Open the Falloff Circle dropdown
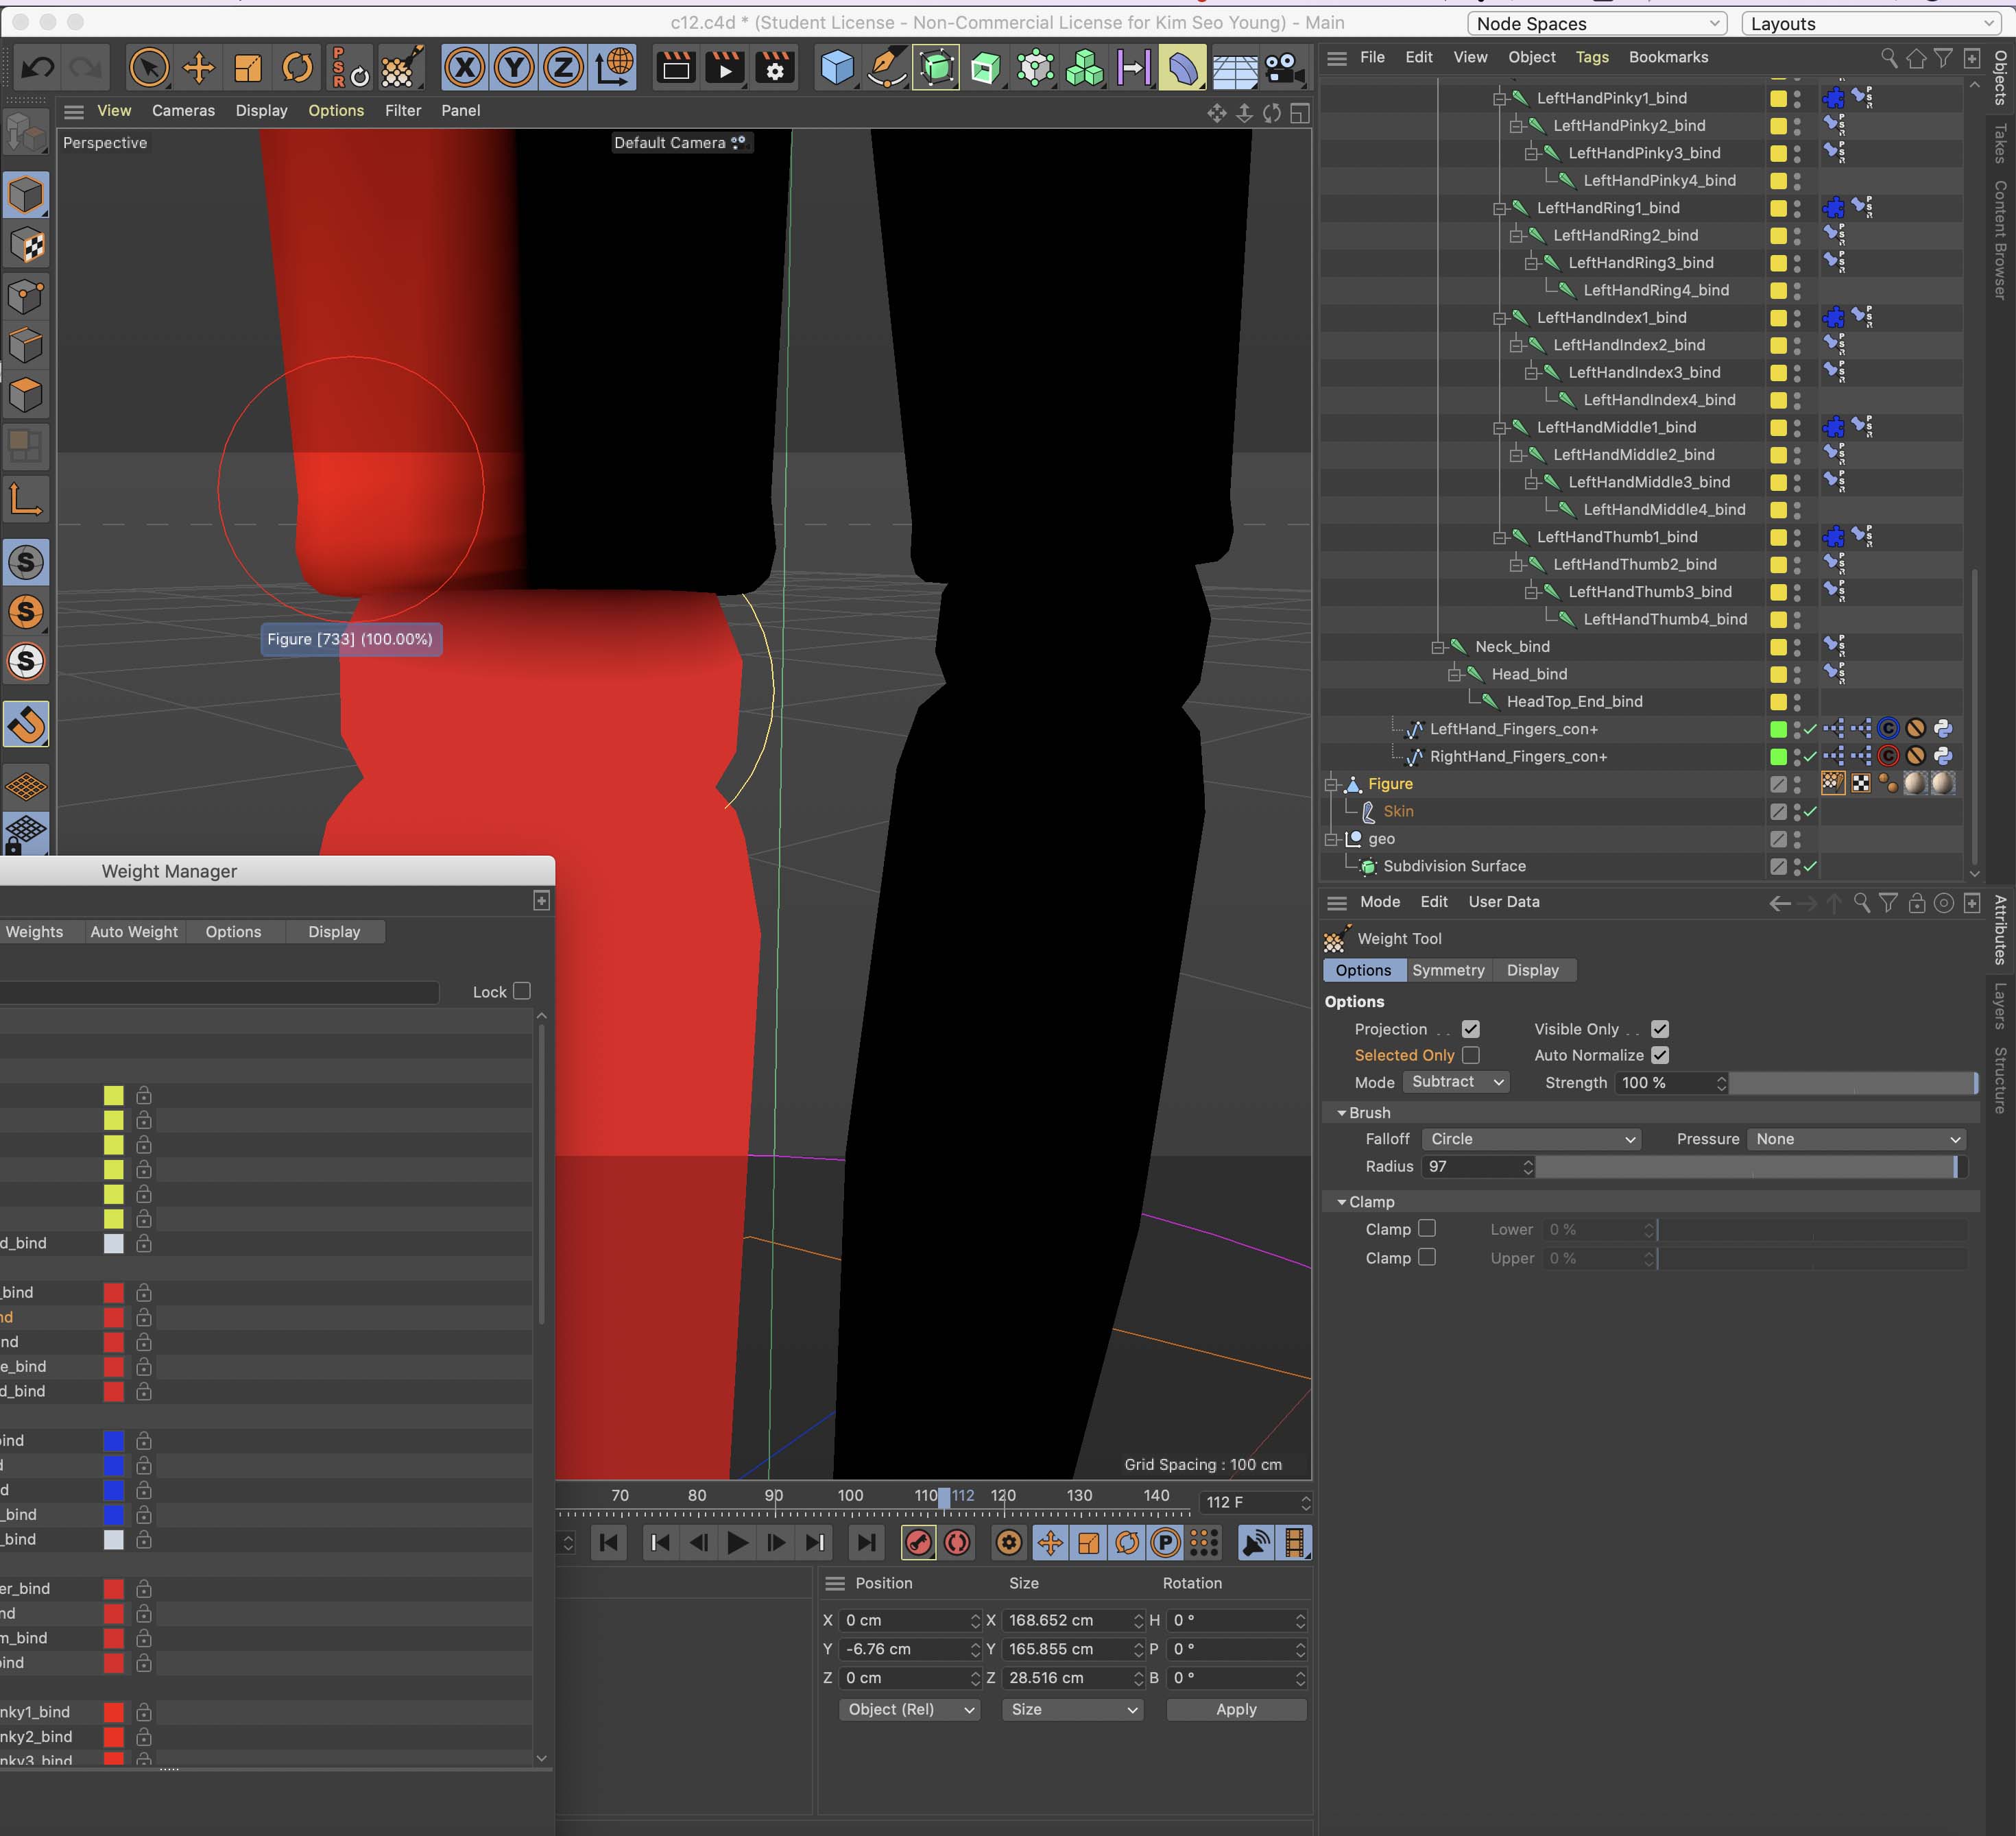Viewport: 2016px width, 1836px height. (x=1531, y=1139)
